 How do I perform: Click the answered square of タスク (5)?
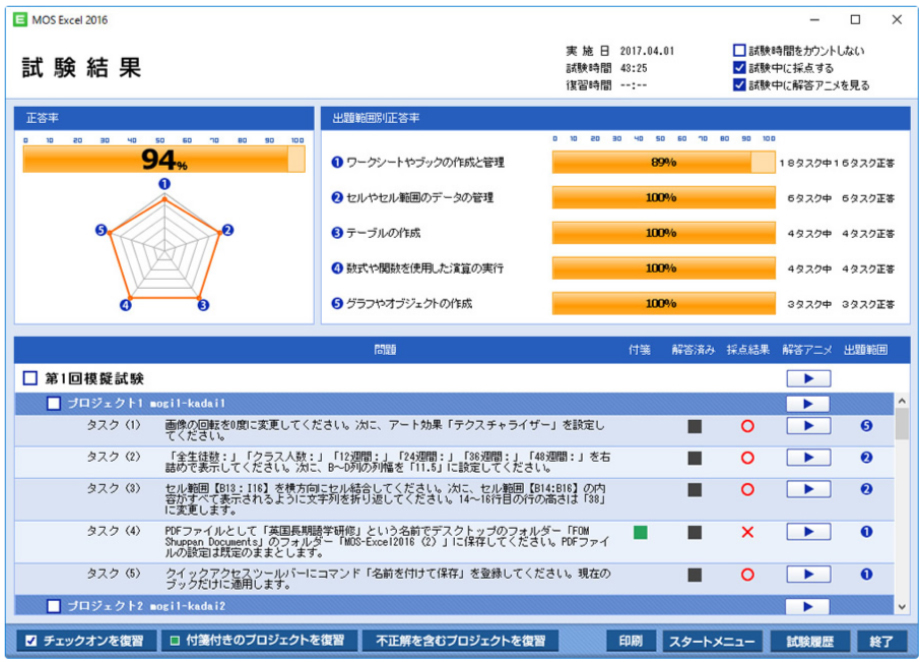pos(695,575)
